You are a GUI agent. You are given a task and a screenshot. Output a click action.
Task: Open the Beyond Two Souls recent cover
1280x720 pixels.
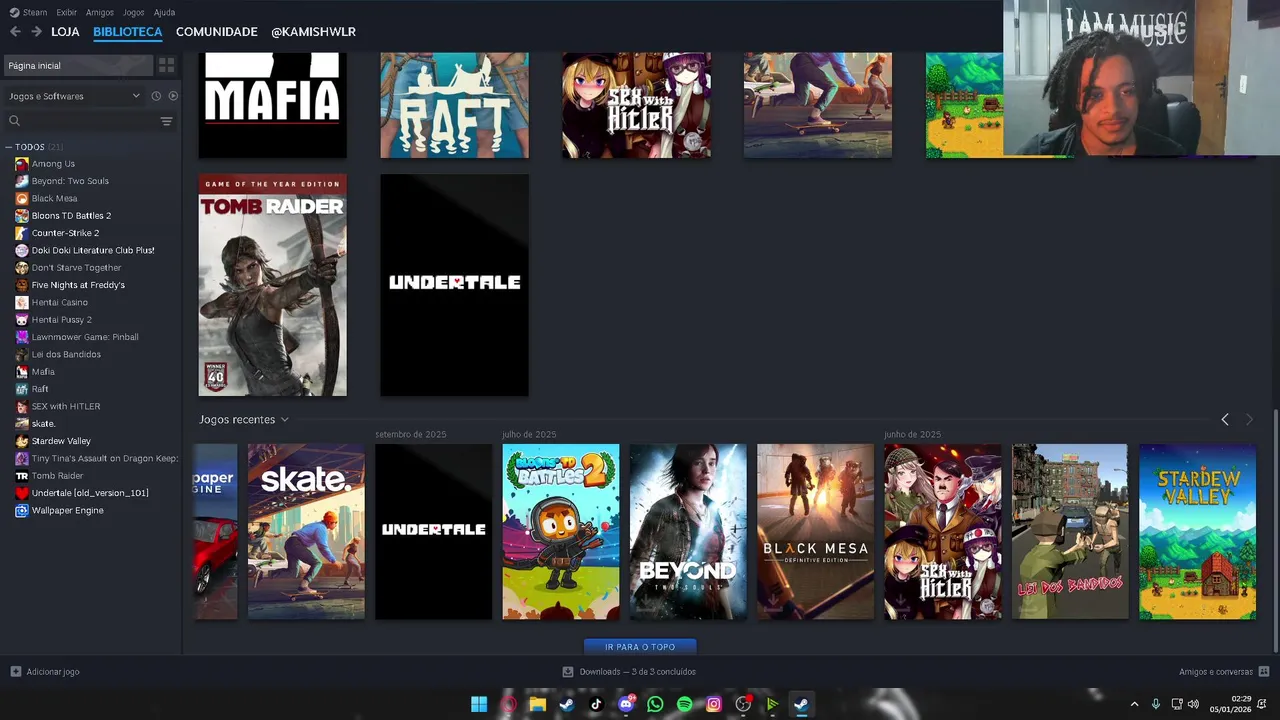688,532
